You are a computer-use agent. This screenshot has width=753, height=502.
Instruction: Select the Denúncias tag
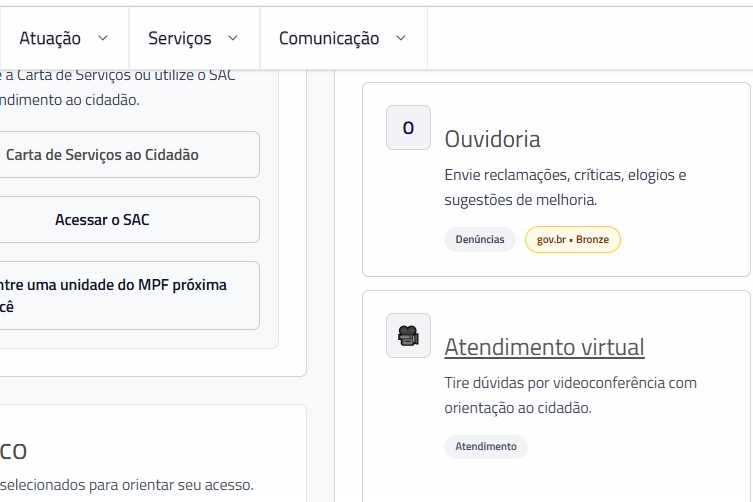point(480,239)
